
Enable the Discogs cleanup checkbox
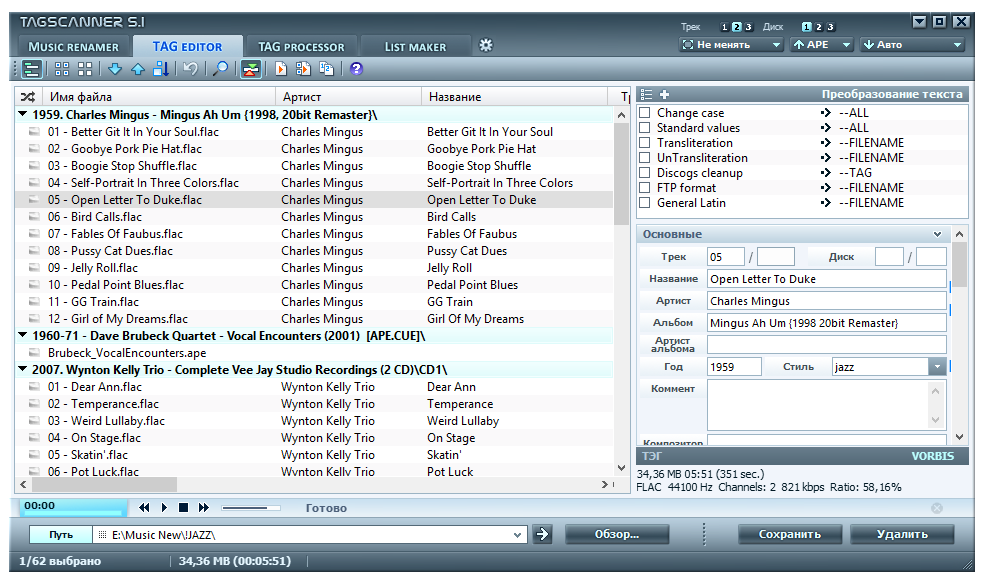click(x=645, y=173)
